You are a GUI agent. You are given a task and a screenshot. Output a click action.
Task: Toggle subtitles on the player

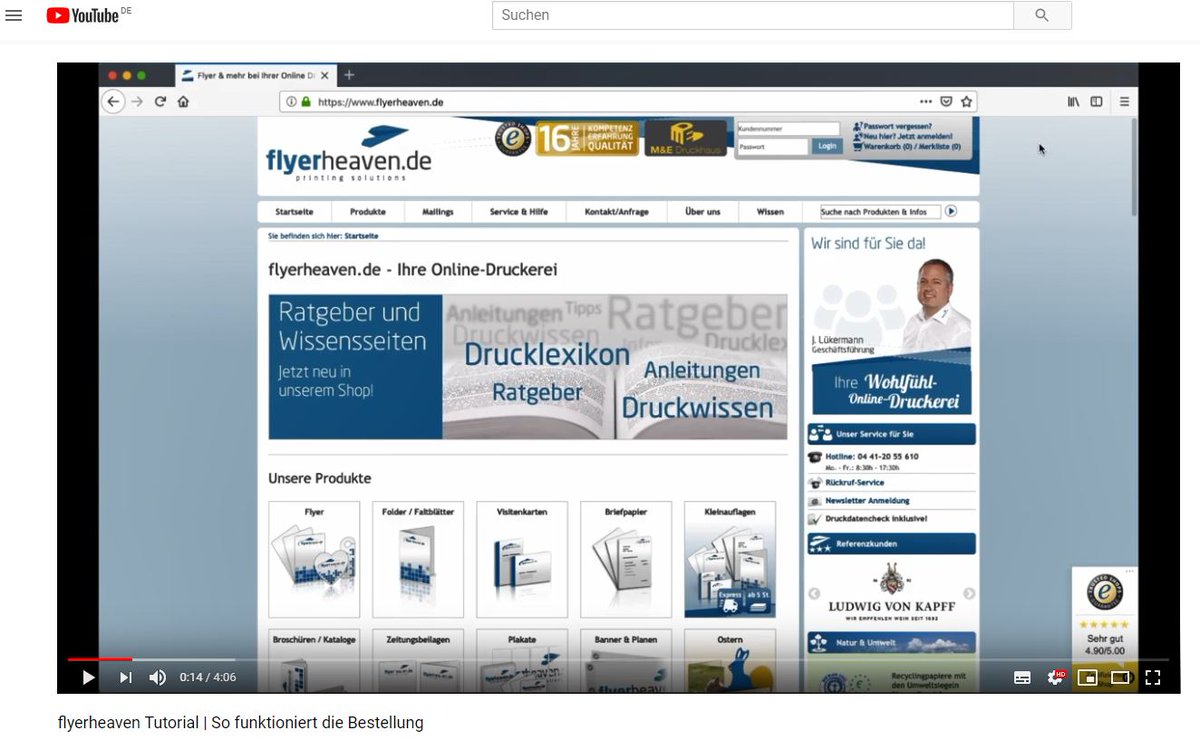[x=1022, y=677]
